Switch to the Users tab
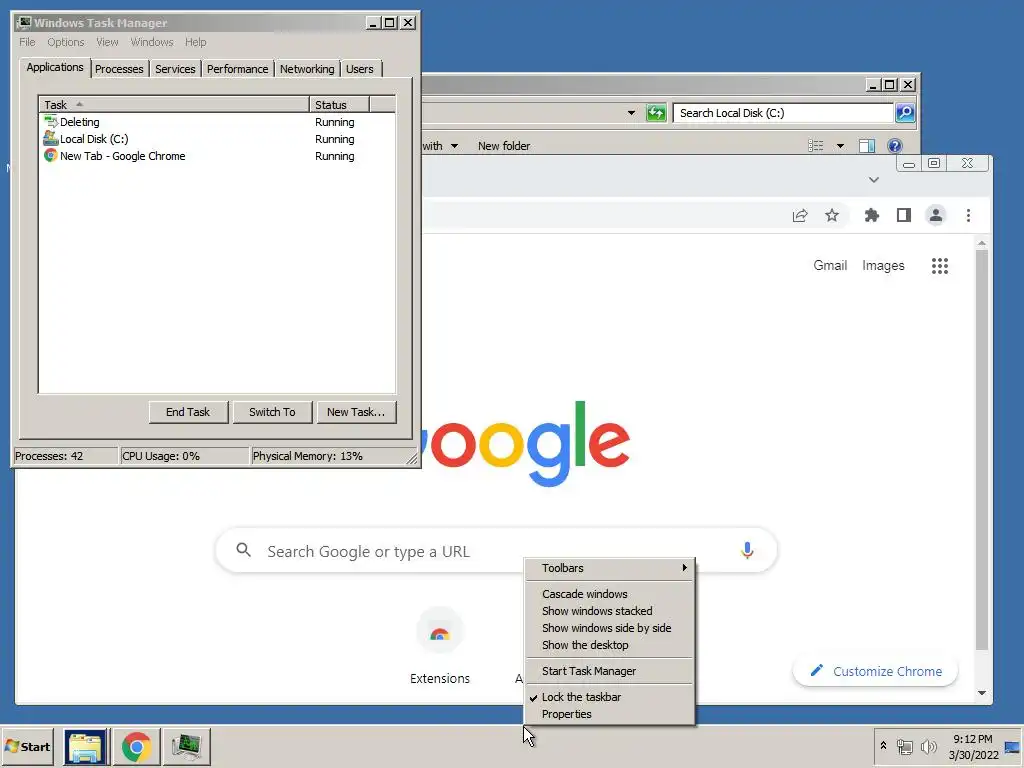This screenshot has width=1024, height=768. pyautogui.click(x=360, y=69)
